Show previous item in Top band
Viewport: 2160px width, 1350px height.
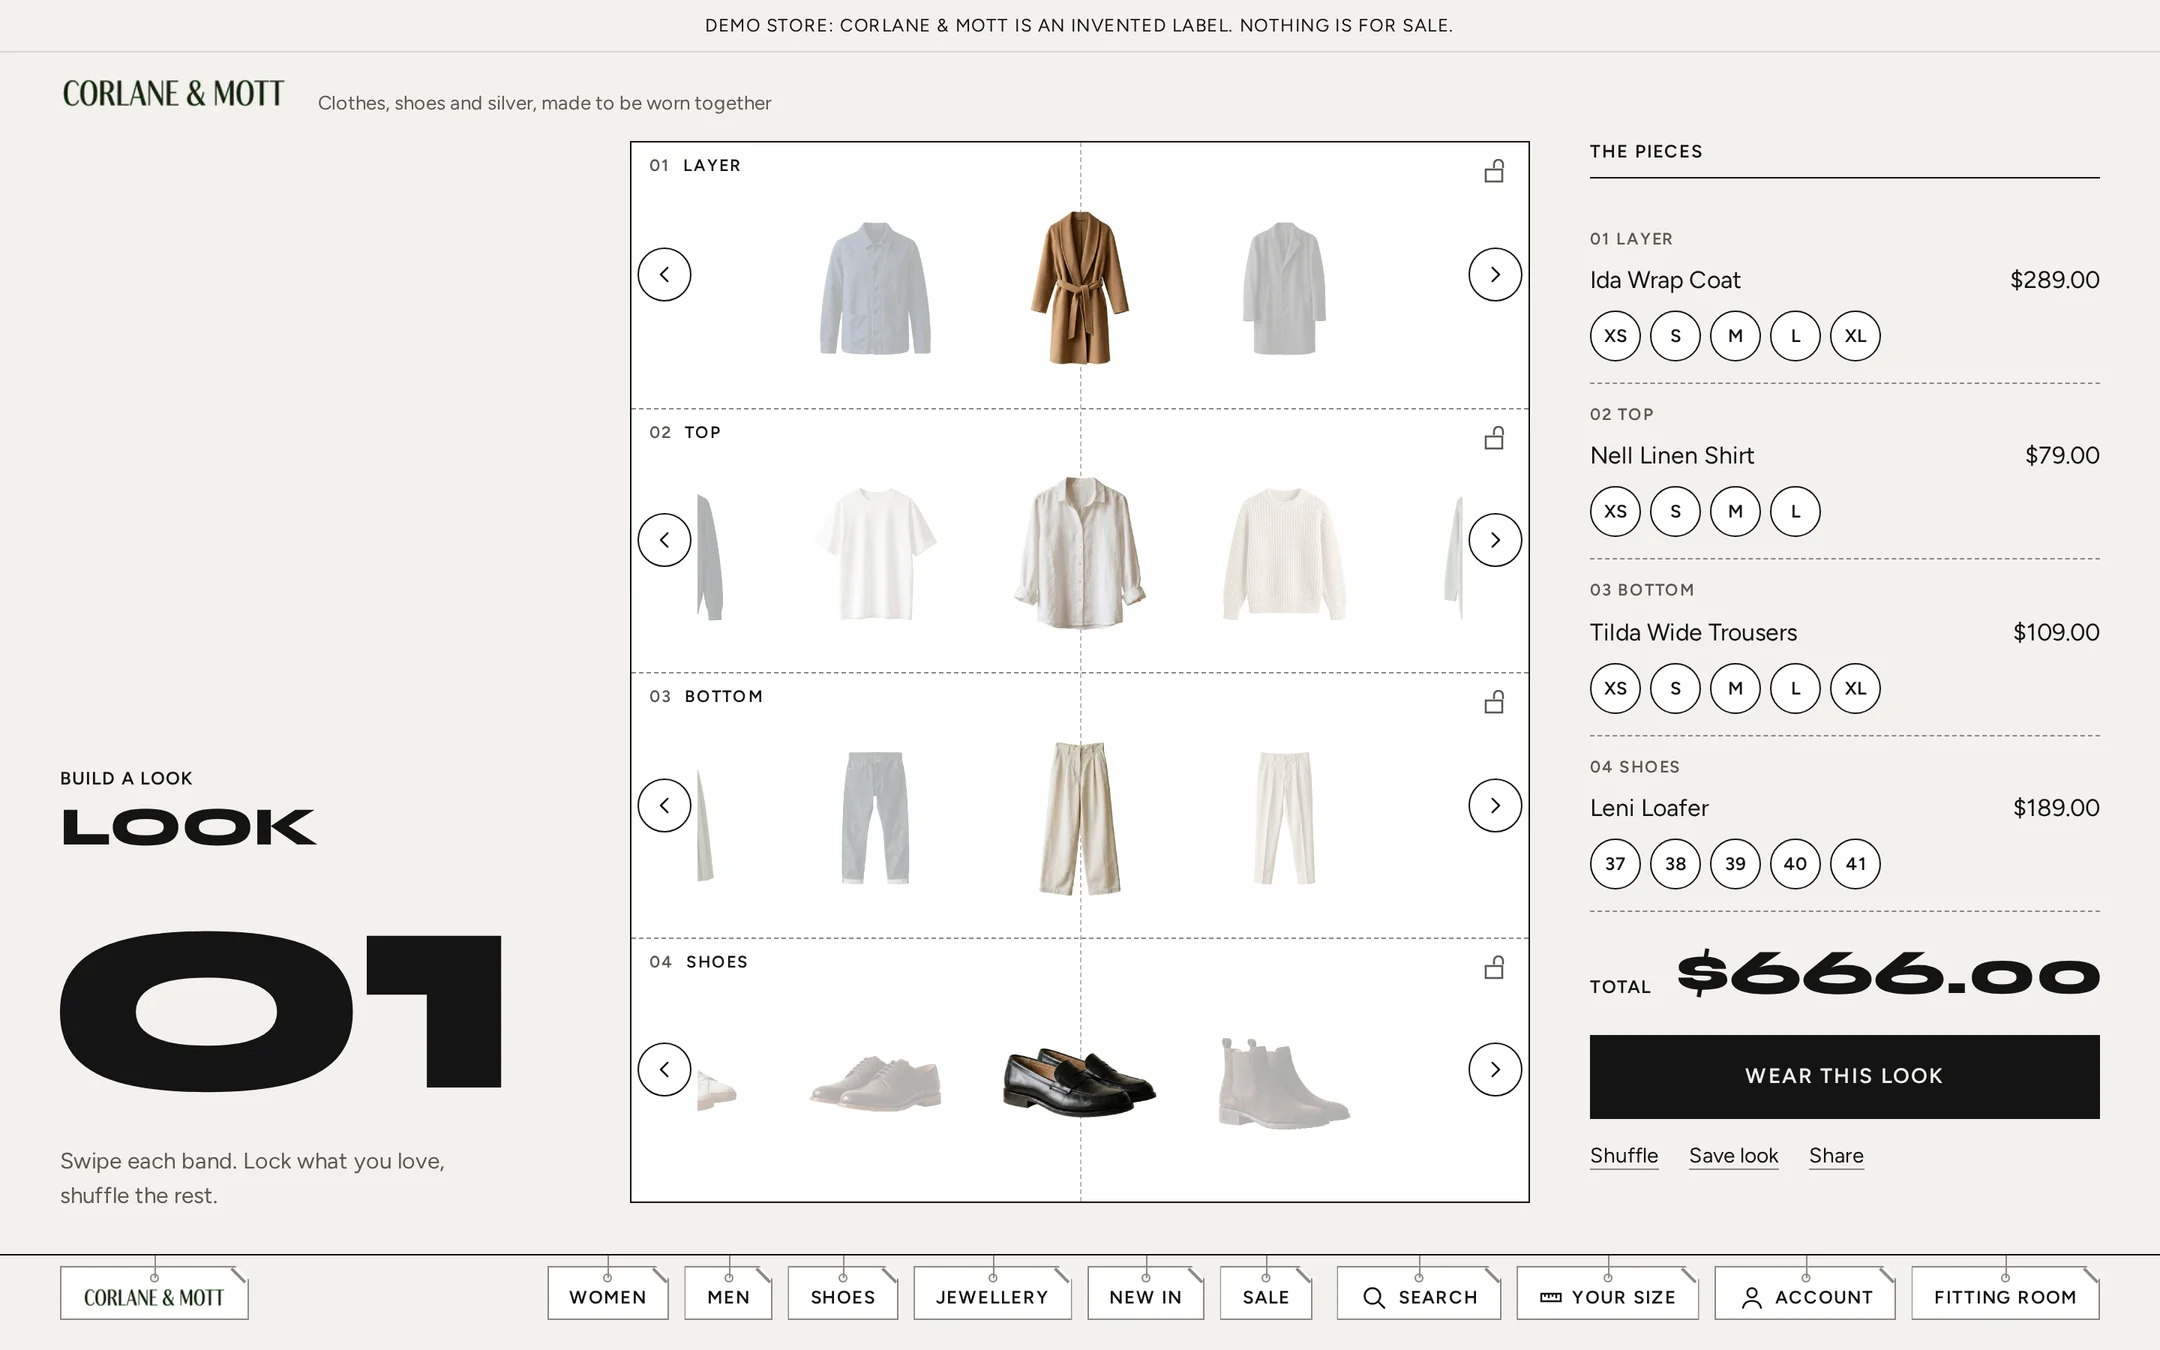pyautogui.click(x=664, y=540)
